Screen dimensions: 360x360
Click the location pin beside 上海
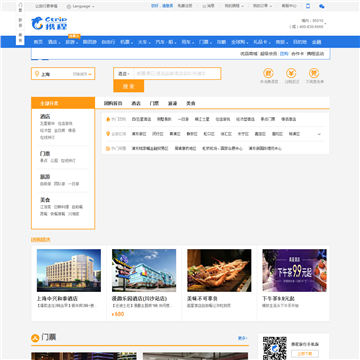click(x=37, y=74)
